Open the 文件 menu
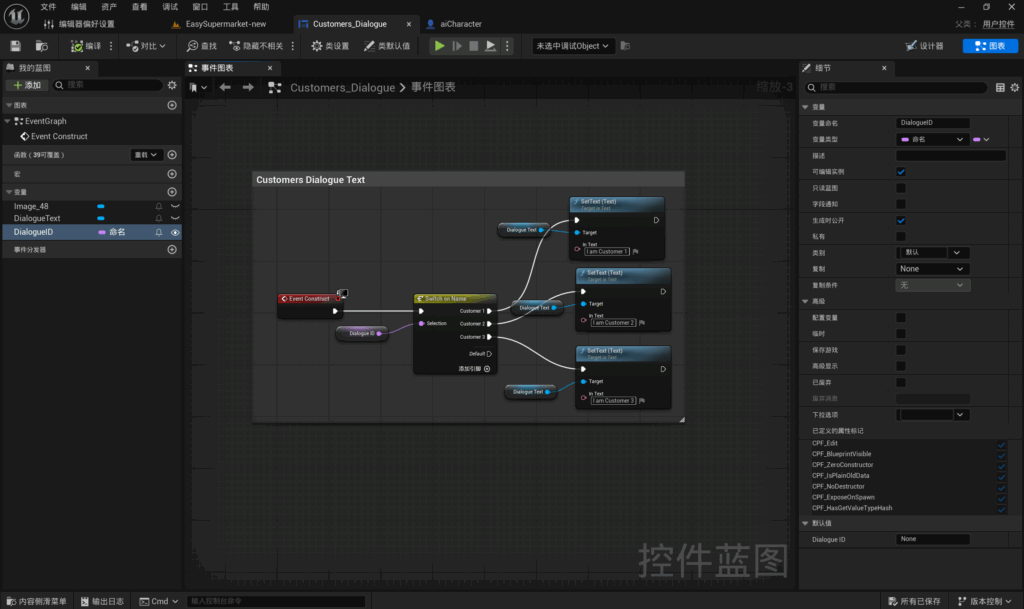The width and height of the screenshot is (1024, 609). [x=48, y=7]
